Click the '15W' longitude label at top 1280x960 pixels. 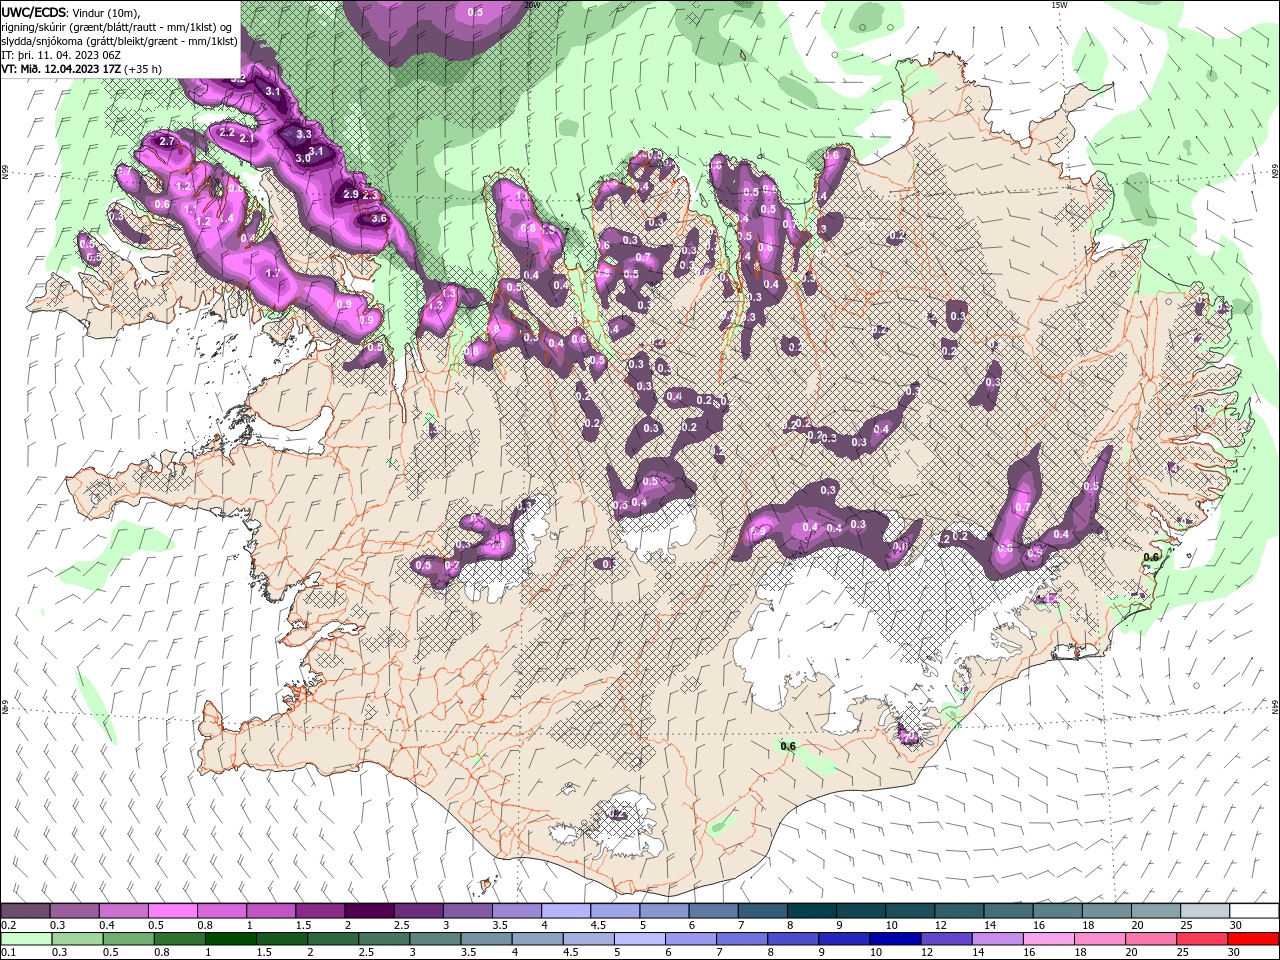1059,5
